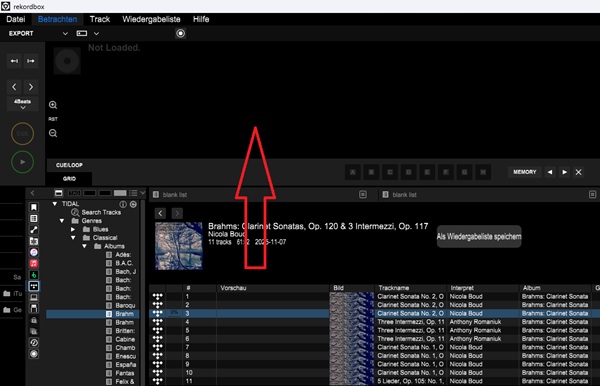The width and height of the screenshot is (600, 386).
Task: Click the TIDAL logout icon beside info
Action: click(x=133, y=204)
